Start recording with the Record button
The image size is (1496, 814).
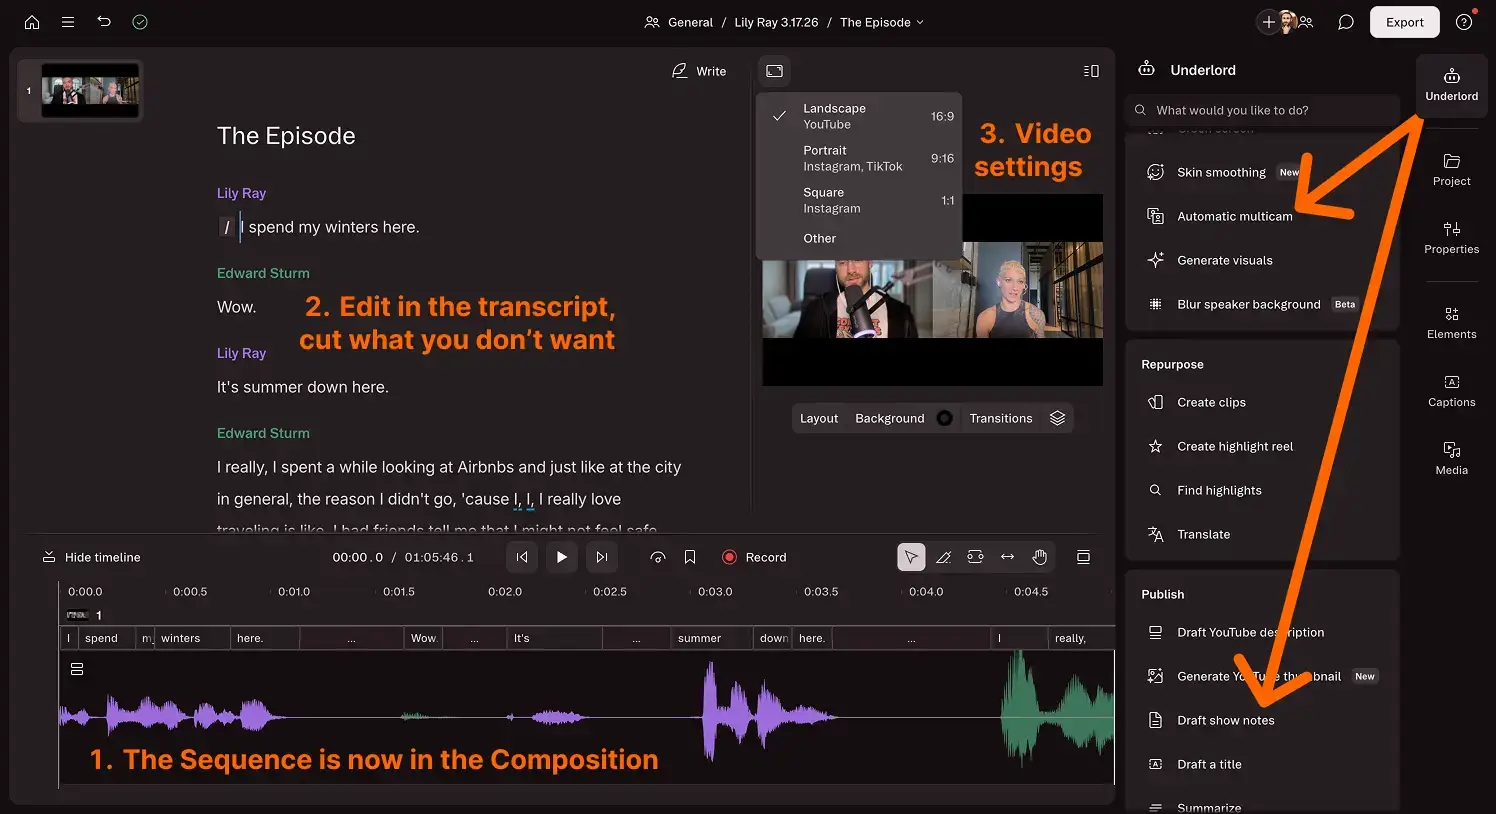pyautogui.click(x=755, y=557)
